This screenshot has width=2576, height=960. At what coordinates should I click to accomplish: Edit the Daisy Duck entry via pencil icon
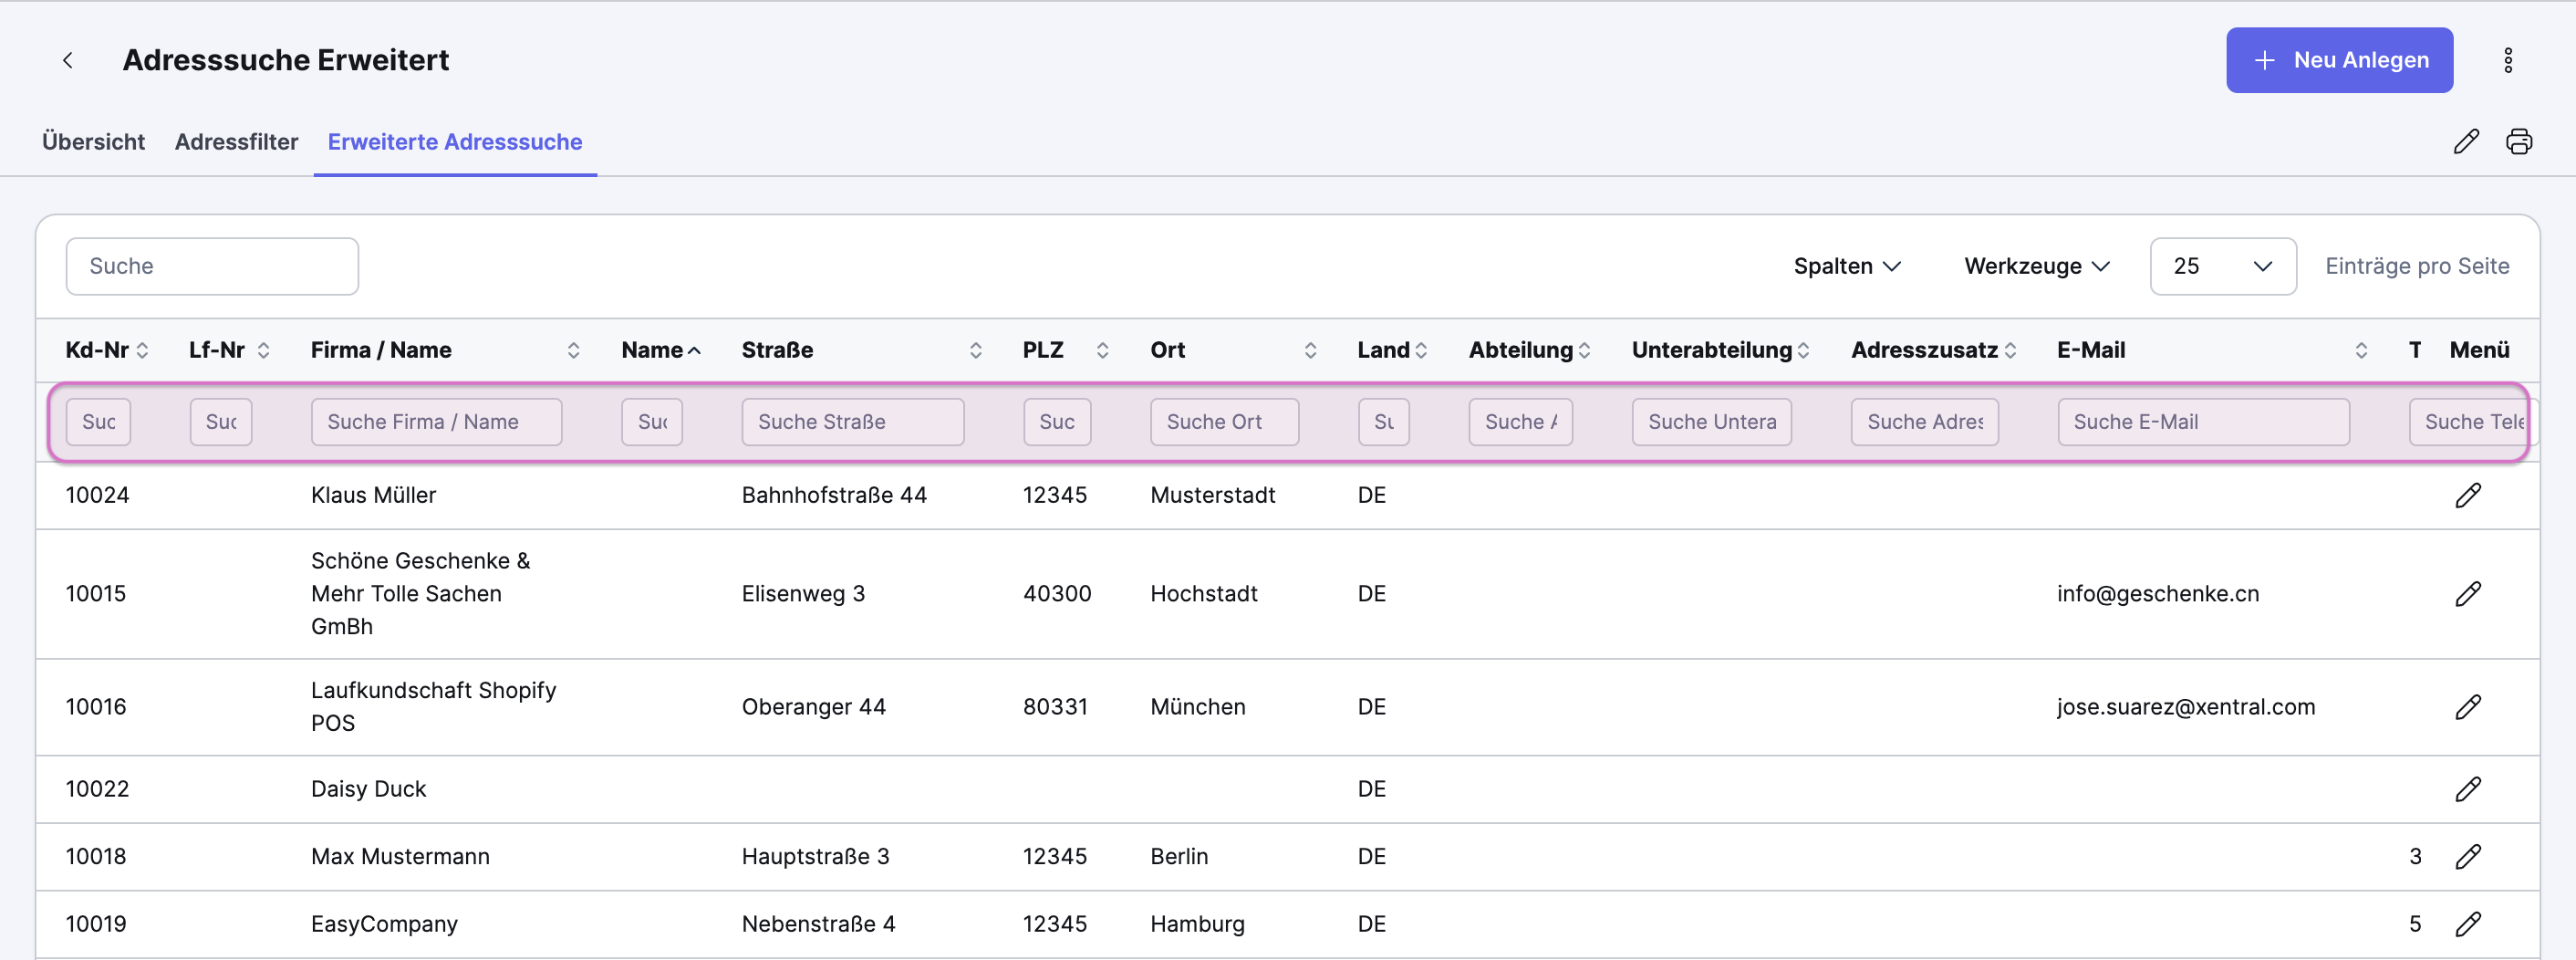tap(2467, 789)
